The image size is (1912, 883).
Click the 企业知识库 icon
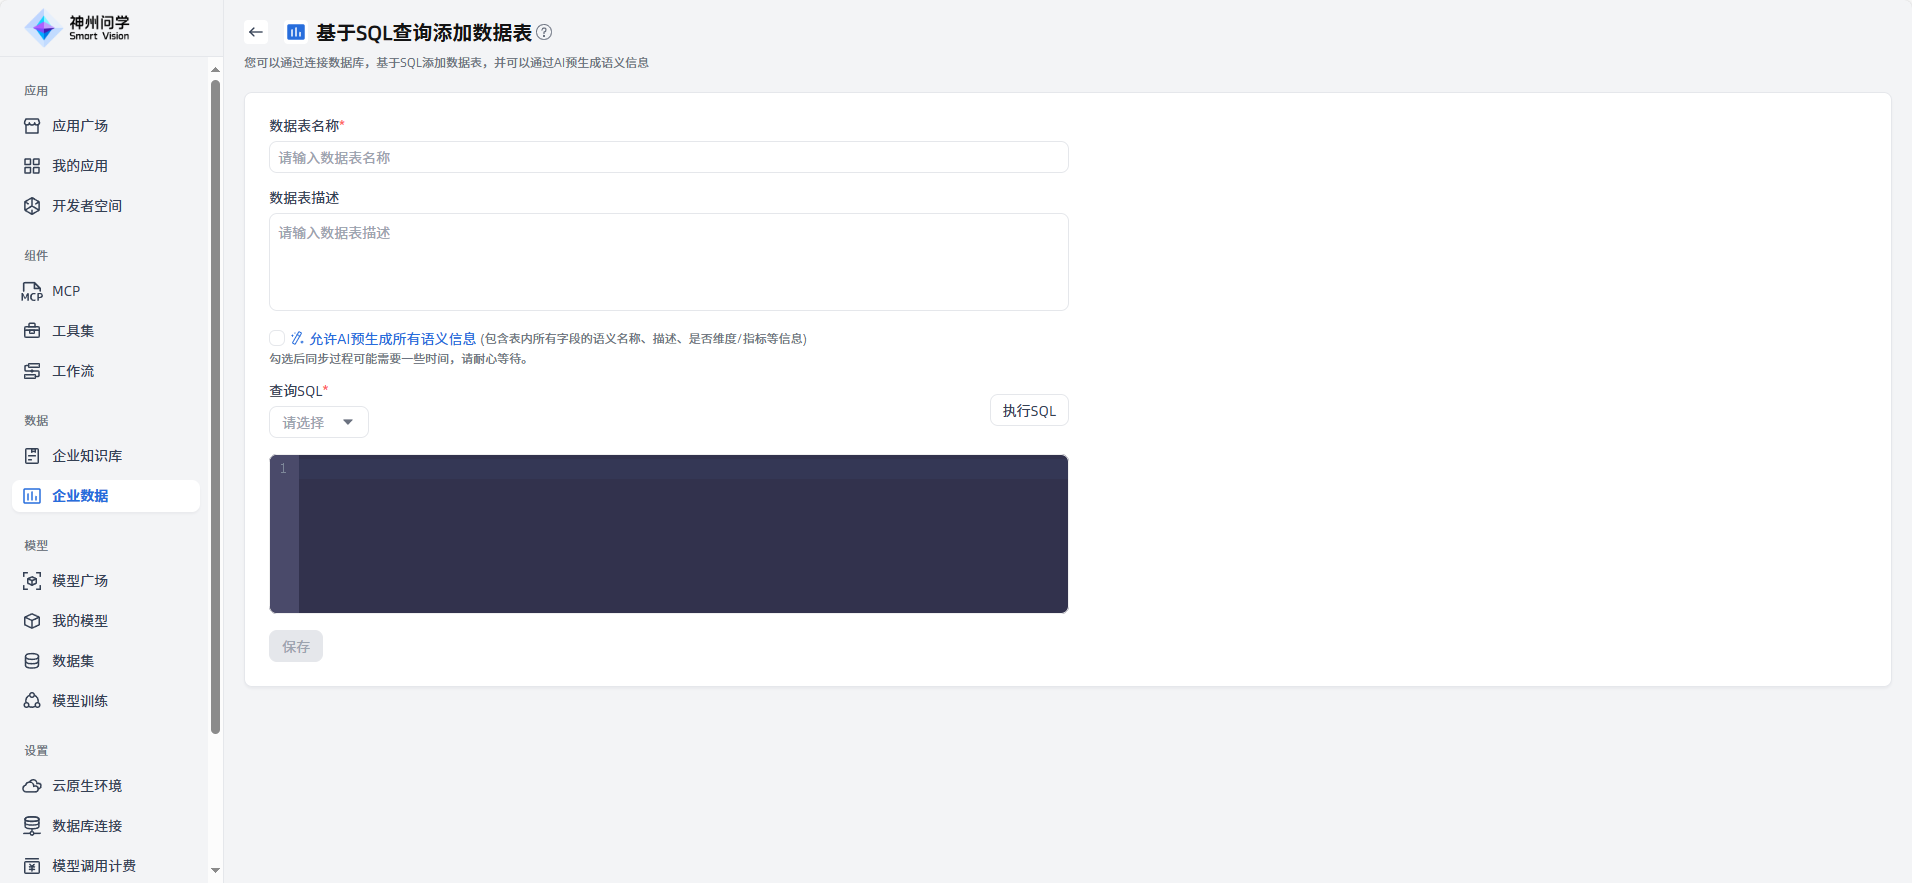[x=32, y=456]
